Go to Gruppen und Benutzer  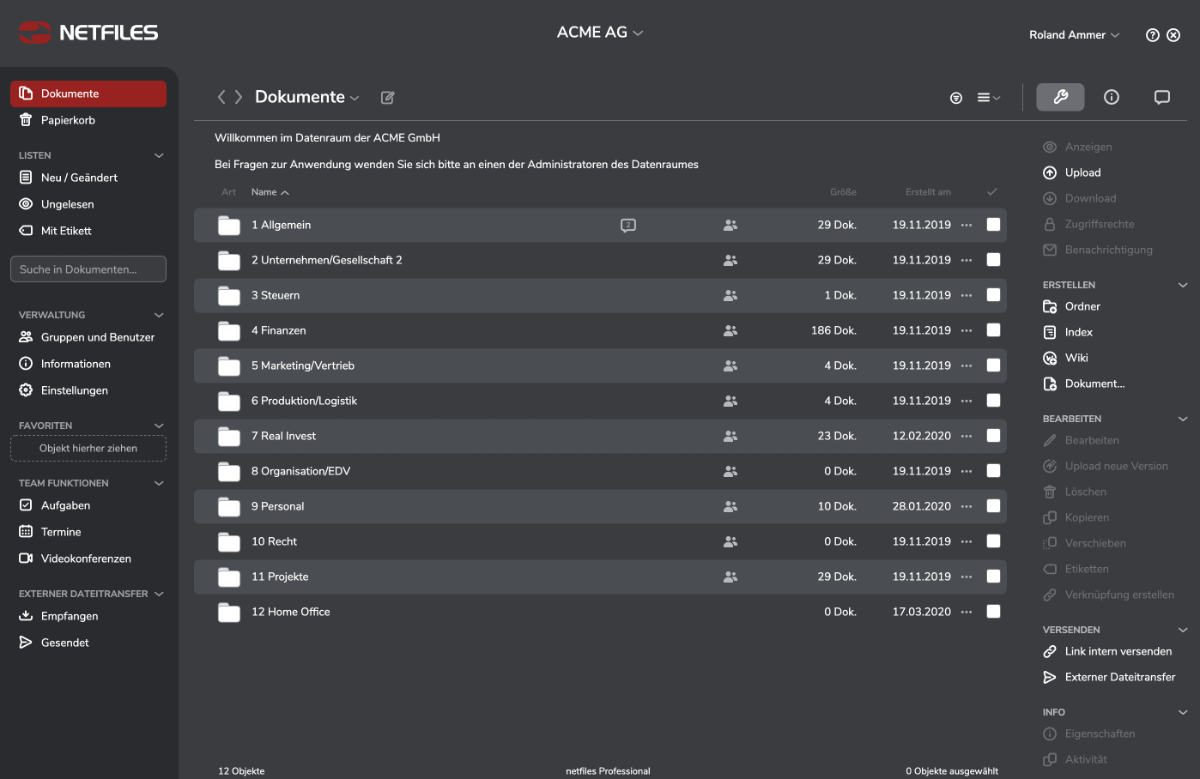97,338
